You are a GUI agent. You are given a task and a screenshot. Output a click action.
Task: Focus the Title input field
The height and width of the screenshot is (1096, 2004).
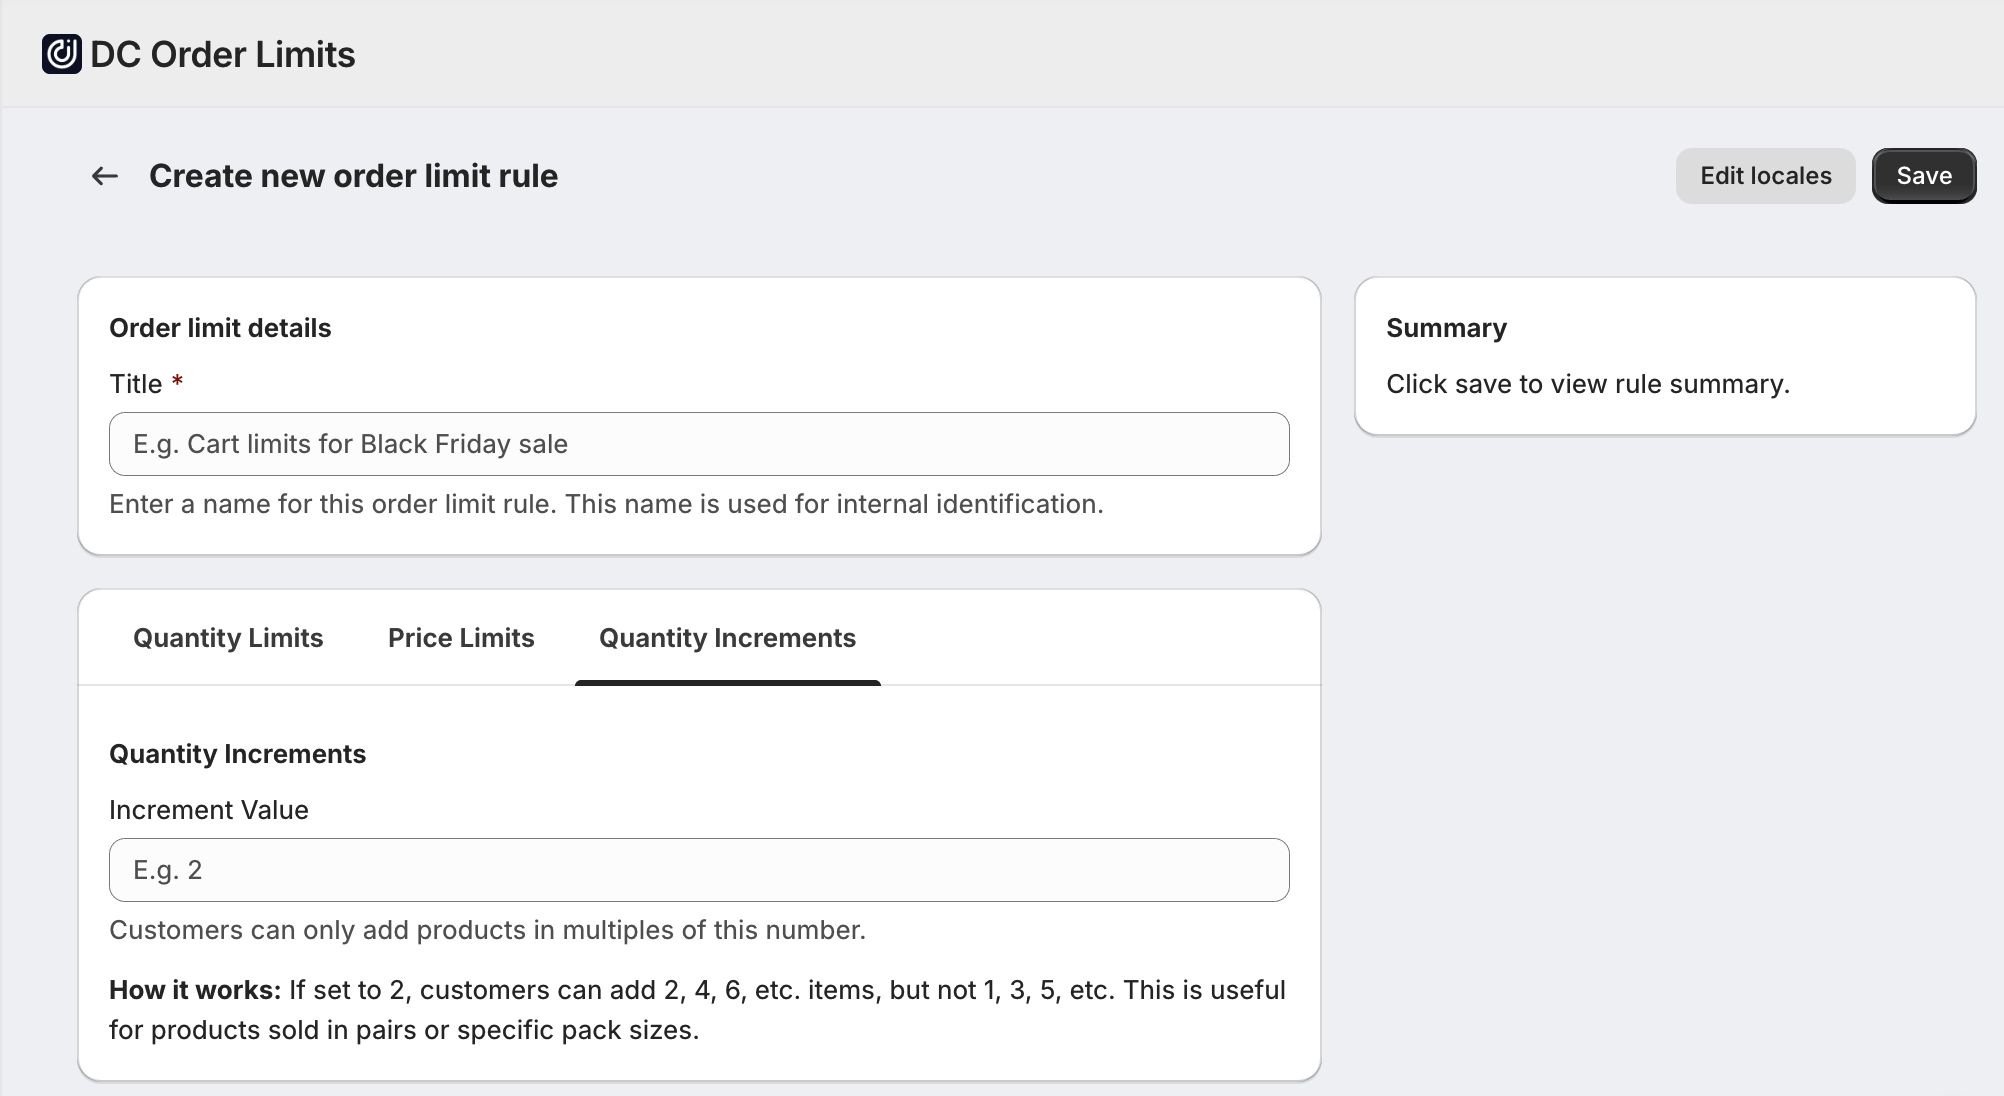tap(699, 444)
